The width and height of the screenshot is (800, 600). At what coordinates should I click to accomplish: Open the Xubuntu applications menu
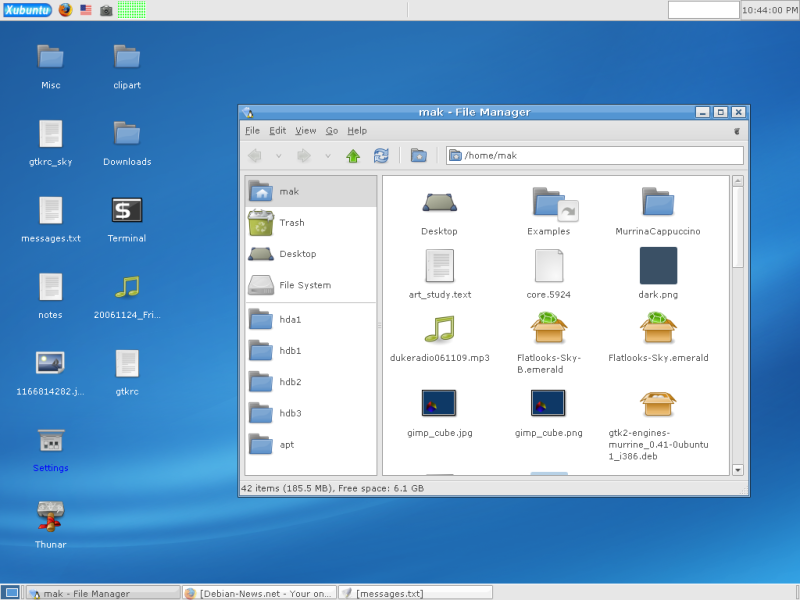click(27, 10)
